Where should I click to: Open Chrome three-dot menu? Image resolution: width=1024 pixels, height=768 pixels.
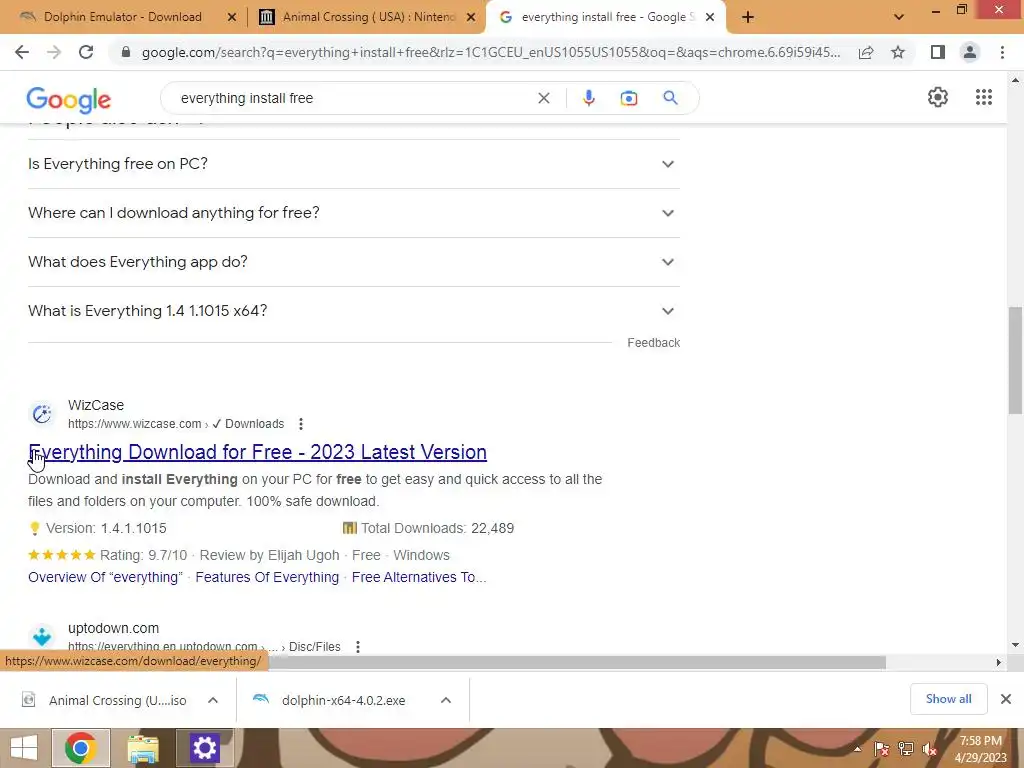pyautogui.click(x=1002, y=52)
